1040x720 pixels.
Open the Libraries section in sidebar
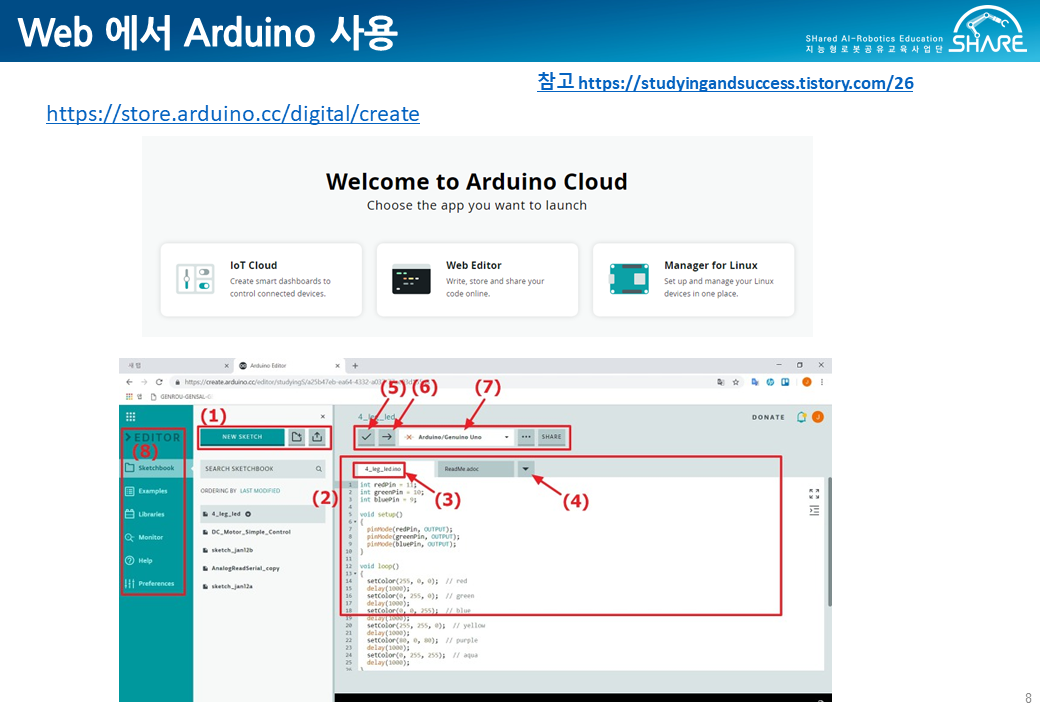(151, 514)
